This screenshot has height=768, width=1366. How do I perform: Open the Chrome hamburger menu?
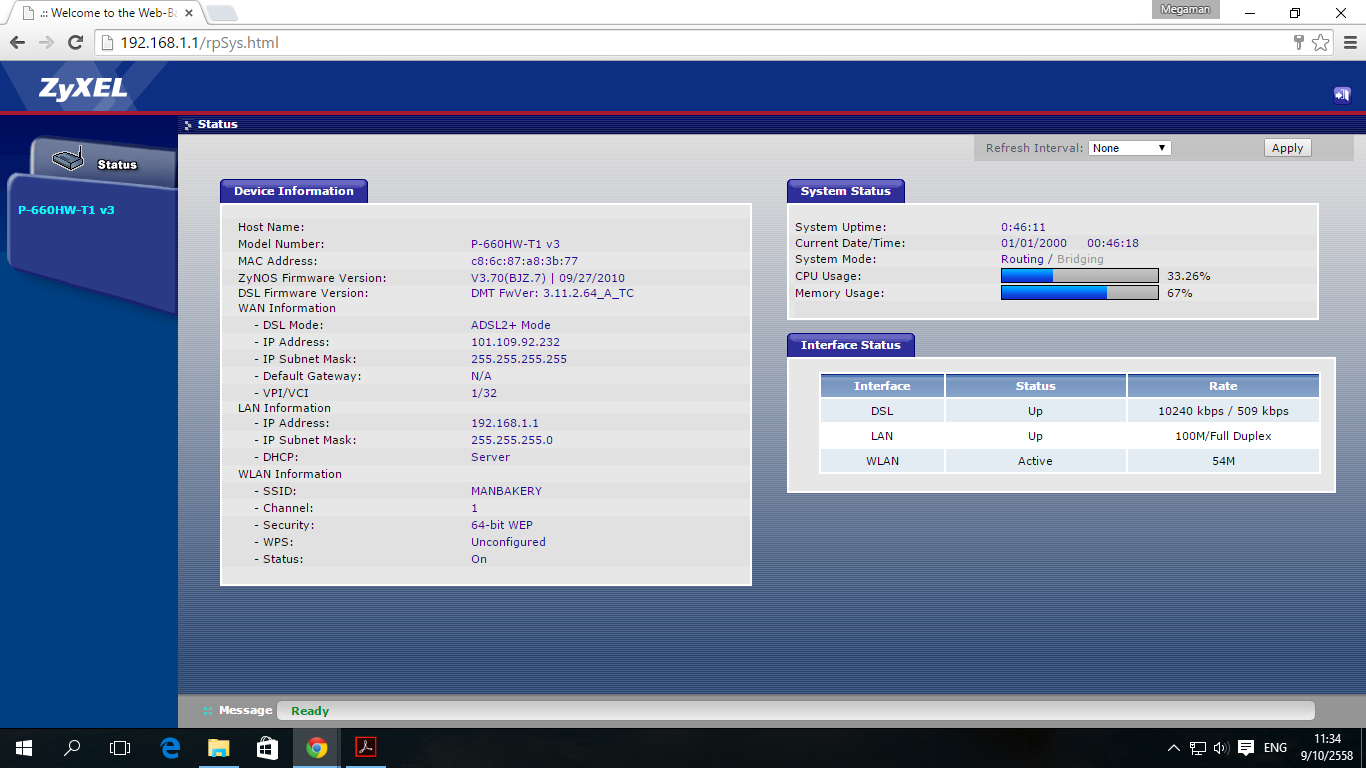[x=1348, y=42]
